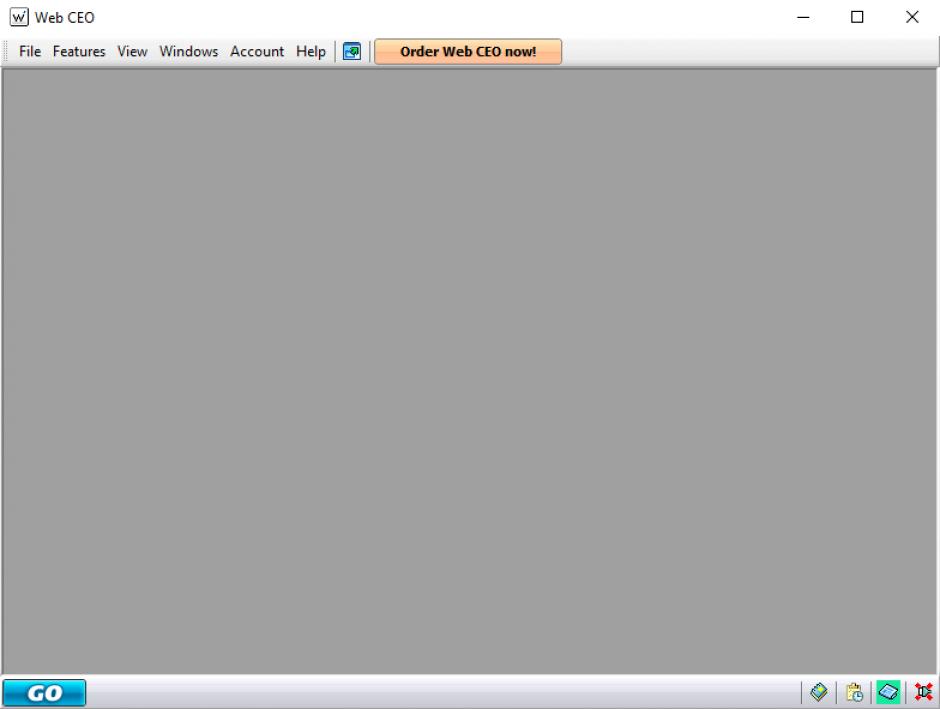Open the Account menu
Viewport: 940px width, 709px height.
click(257, 52)
